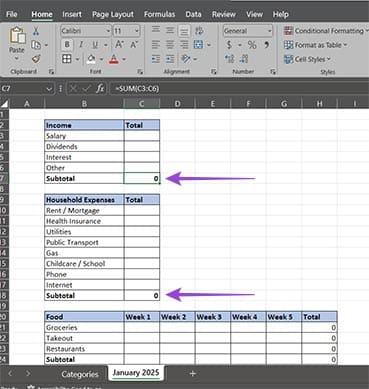Click the Merge & Center icon
This screenshot has width=369, height=389.
click(199, 45)
